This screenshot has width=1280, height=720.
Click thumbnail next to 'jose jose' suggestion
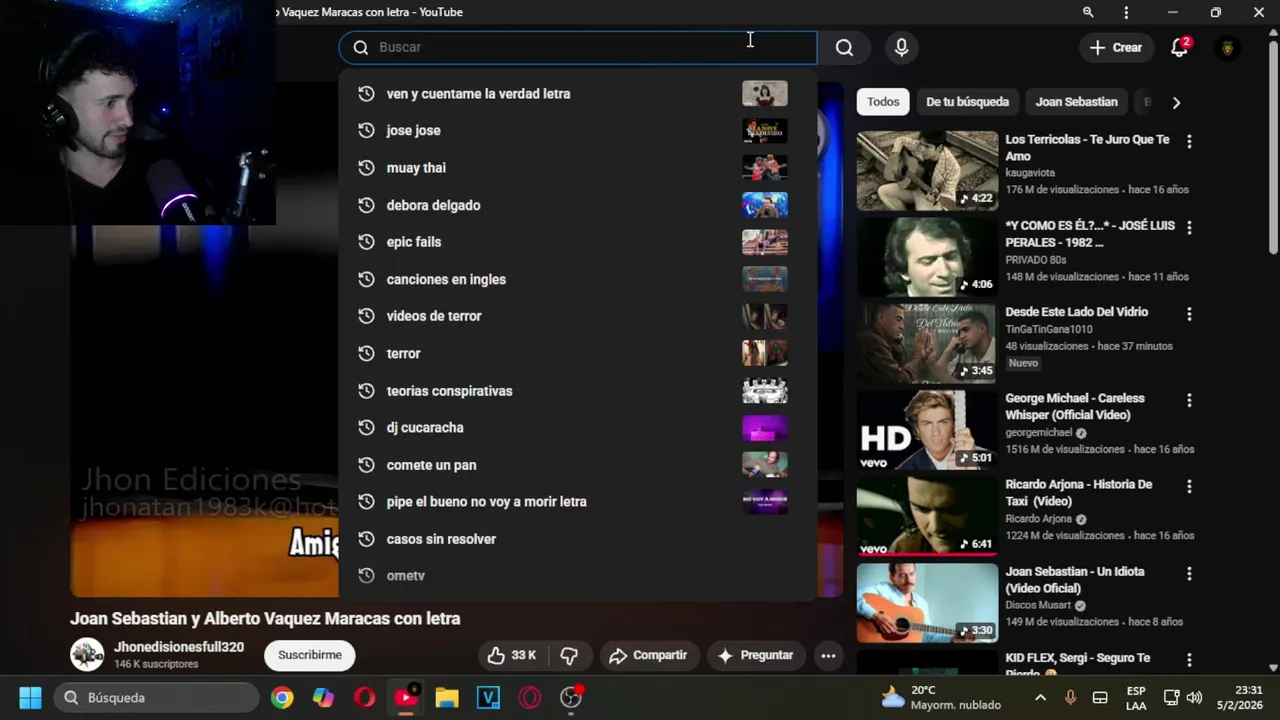point(765,131)
